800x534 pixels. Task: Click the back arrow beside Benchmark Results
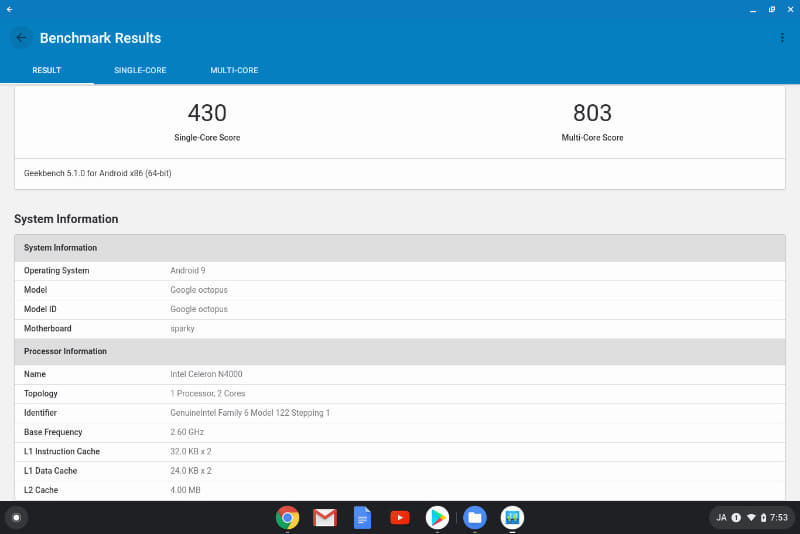pos(21,38)
